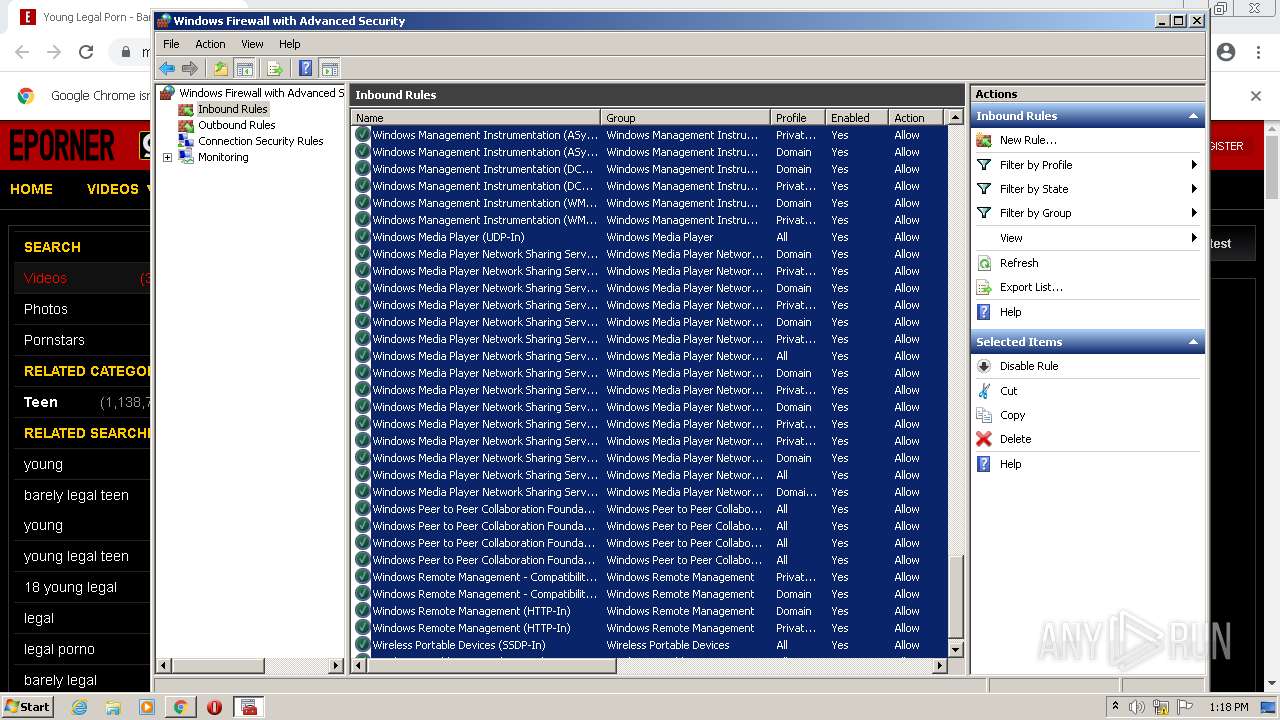Expand the View submenu arrow in Actions pane
This screenshot has width=1280, height=720.
pos(1193,238)
